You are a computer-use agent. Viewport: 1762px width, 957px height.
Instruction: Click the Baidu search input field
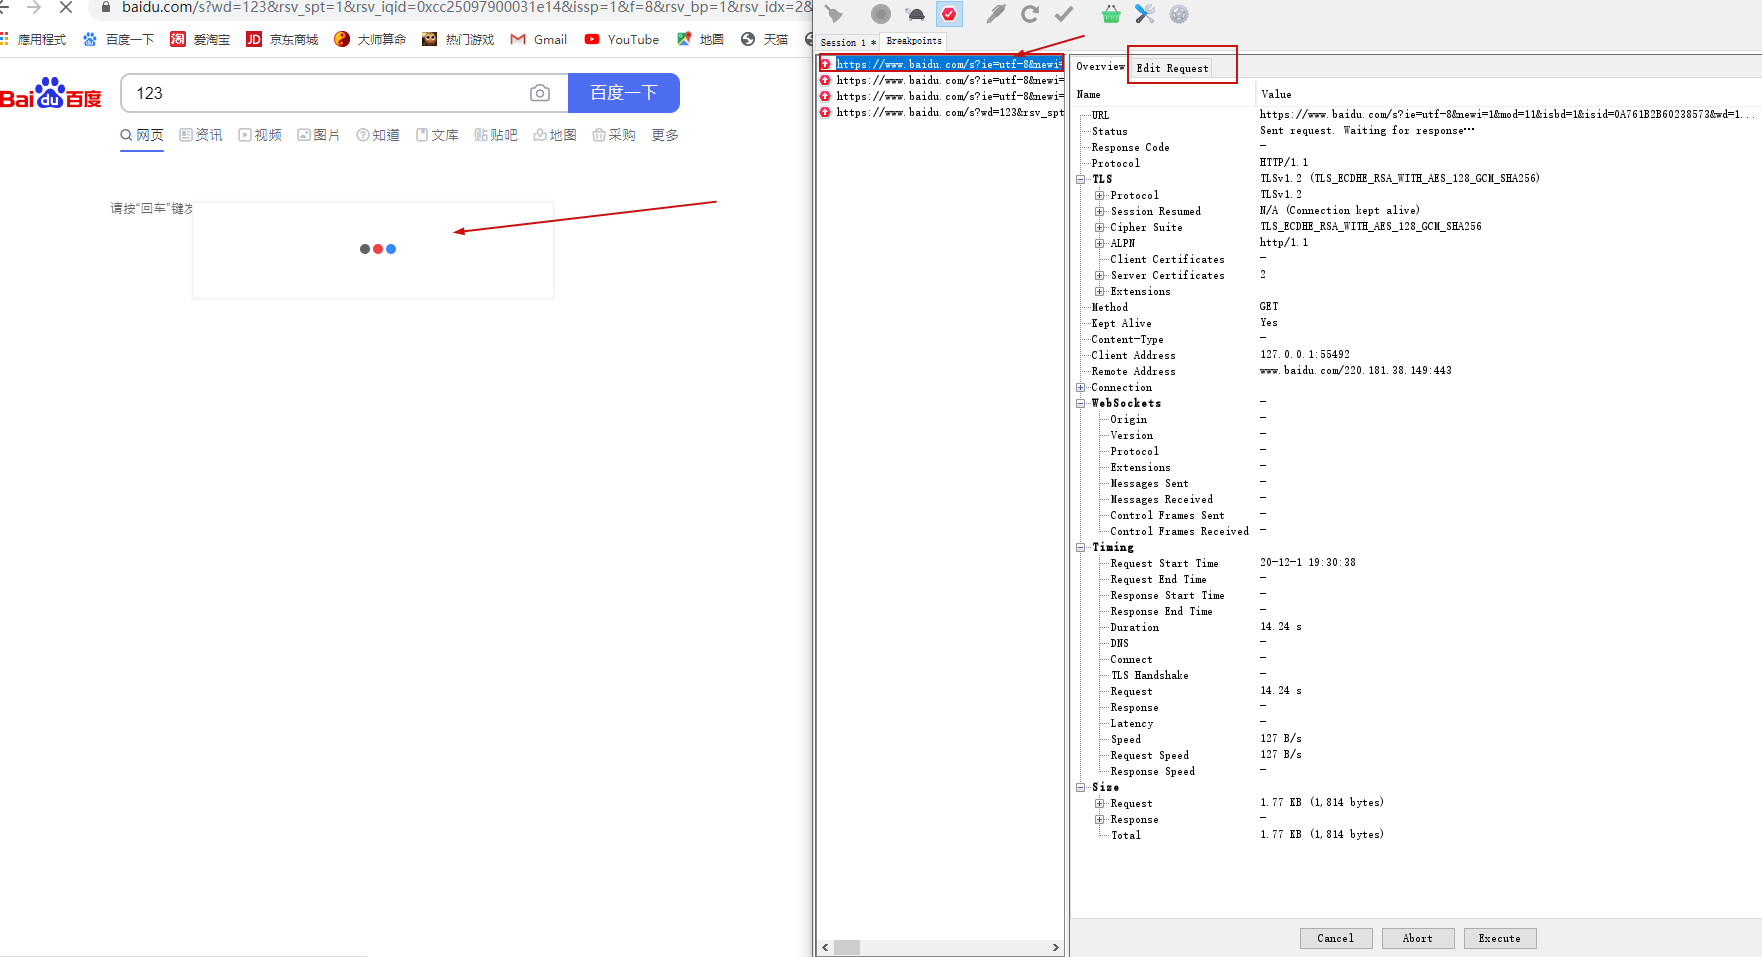tap(325, 93)
